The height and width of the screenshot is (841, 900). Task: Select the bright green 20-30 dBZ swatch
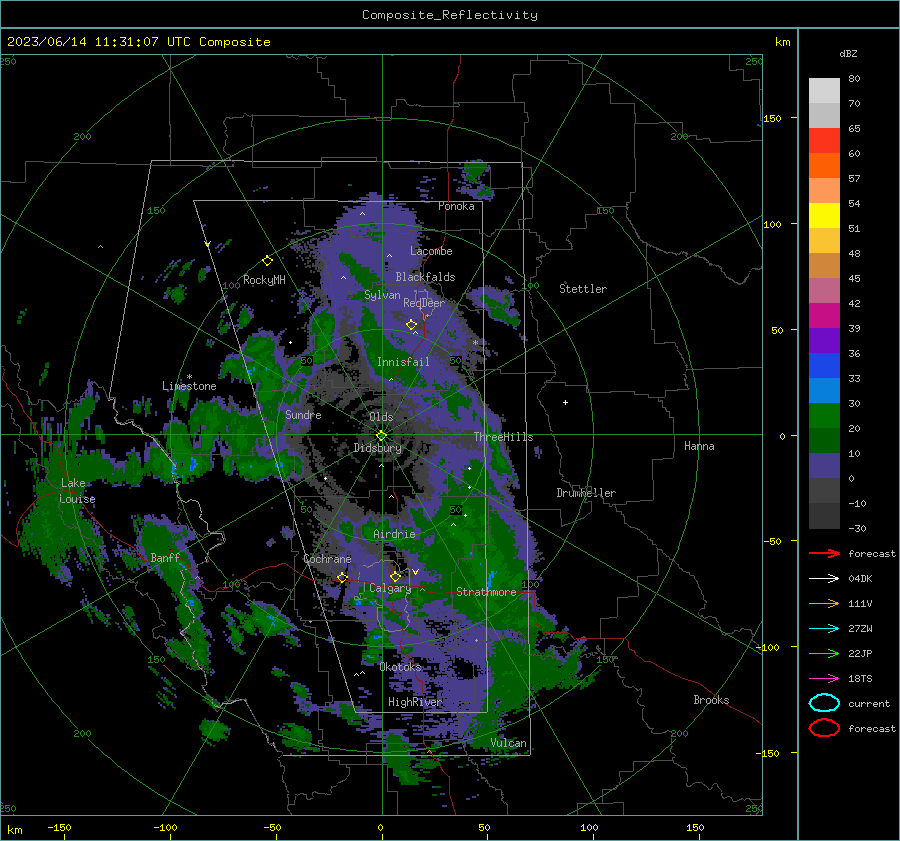tap(824, 416)
